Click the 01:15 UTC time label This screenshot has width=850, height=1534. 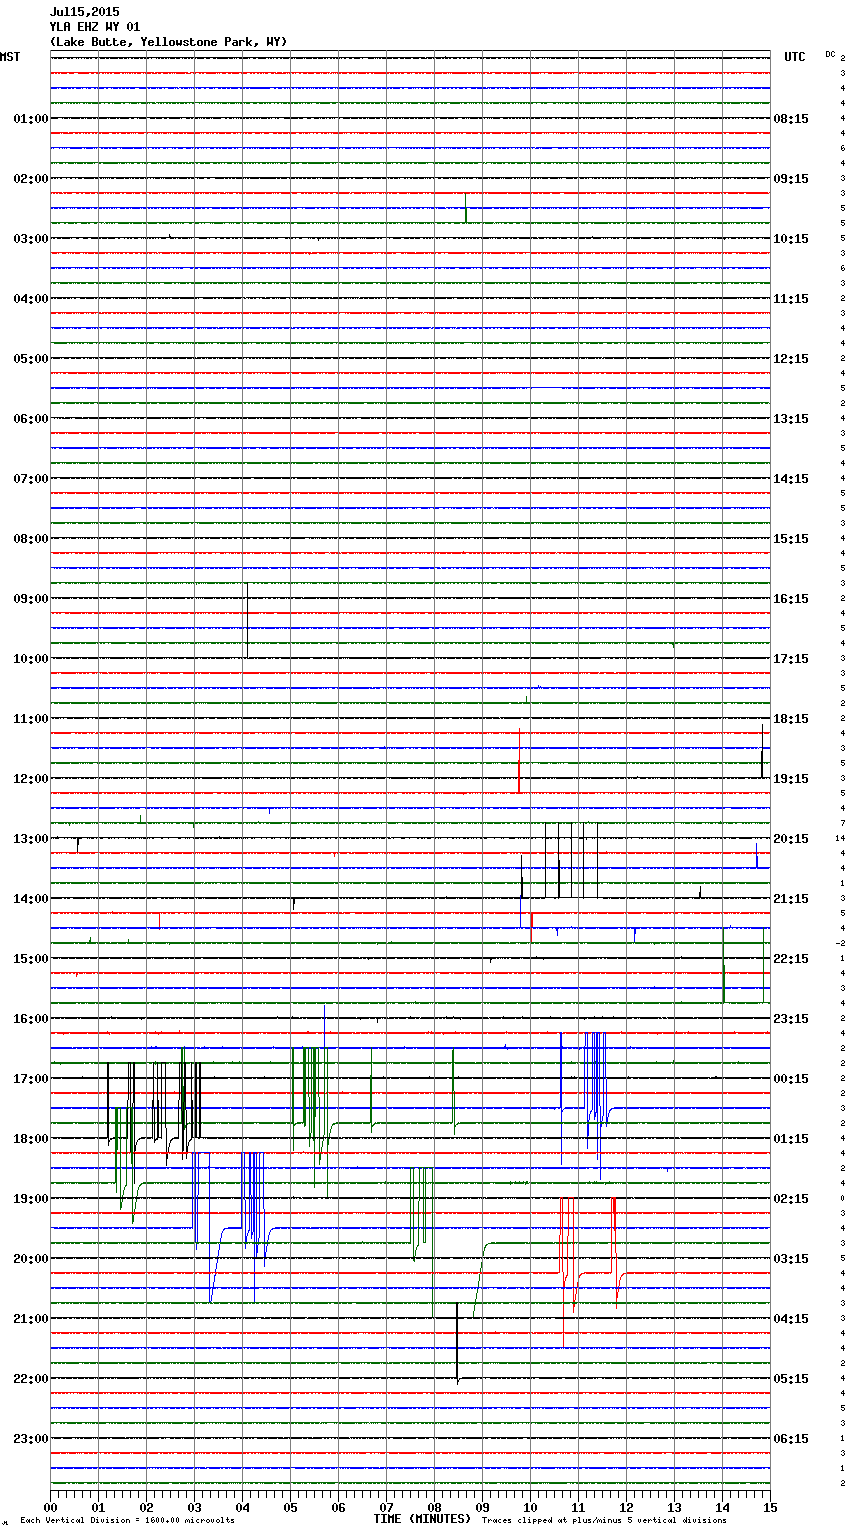point(791,1139)
